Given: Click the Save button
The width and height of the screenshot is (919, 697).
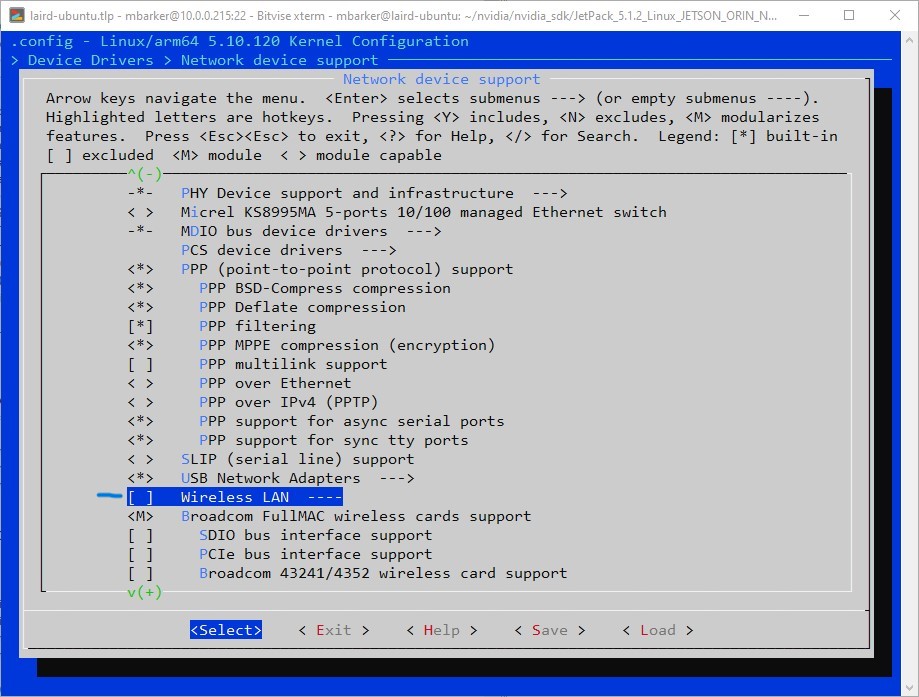Looking at the screenshot, I should pyautogui.click(x=550, y=630).
